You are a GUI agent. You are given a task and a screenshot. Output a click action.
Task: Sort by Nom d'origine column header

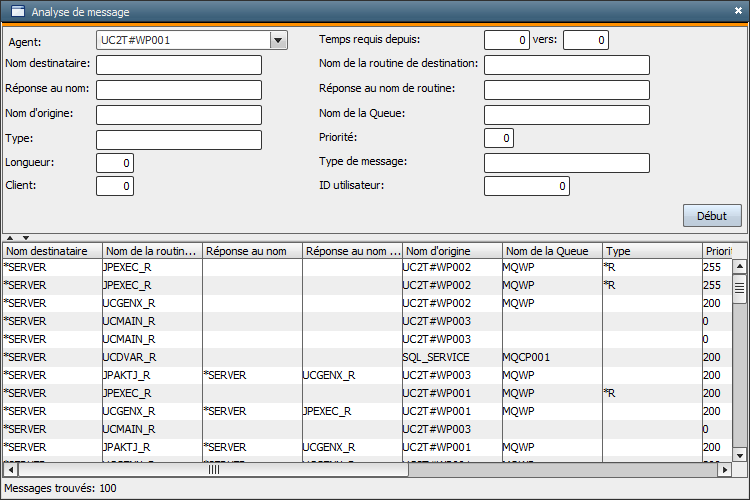(452, 251)
